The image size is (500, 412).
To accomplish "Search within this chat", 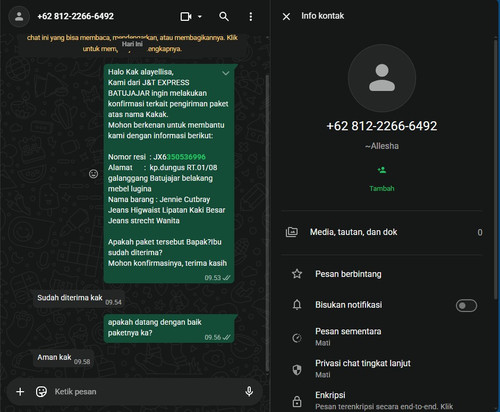I will click(x=224, y=16).
